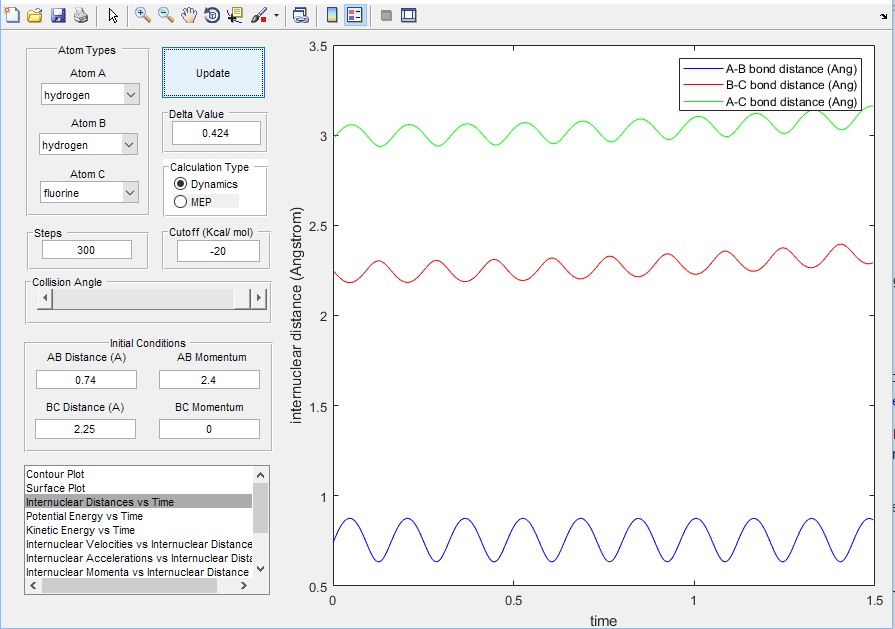Click the Save Figure floppy icon
Image resolution: width=895 pixels, height=629 pixels.
(58, 15)
